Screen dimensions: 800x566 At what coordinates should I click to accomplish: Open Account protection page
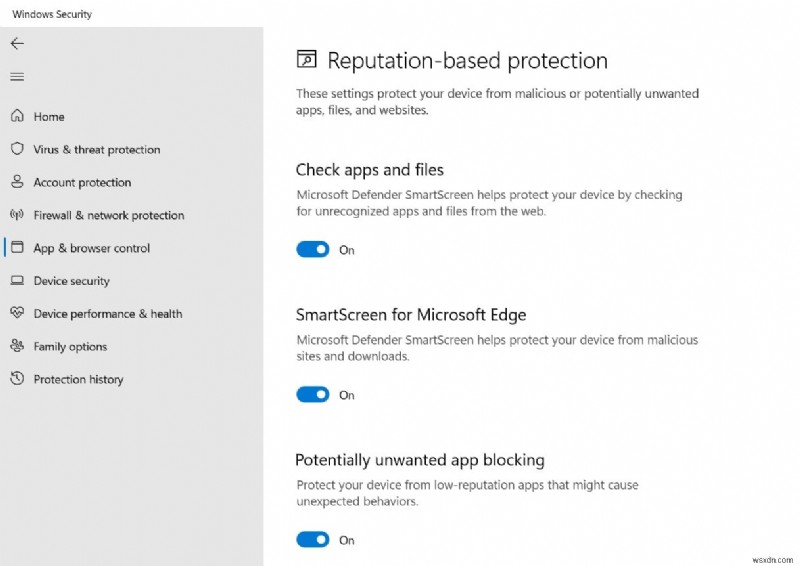pyautogui.click(x=82, y=183)
